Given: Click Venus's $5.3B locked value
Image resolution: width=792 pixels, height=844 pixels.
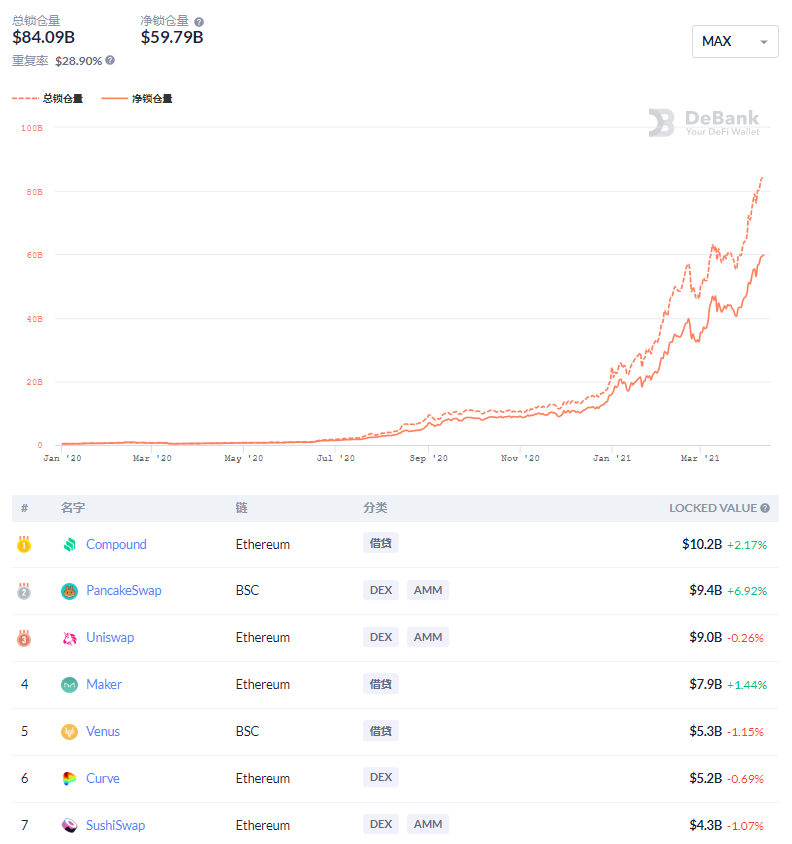Looking at the screenshot, I should 705,731.
